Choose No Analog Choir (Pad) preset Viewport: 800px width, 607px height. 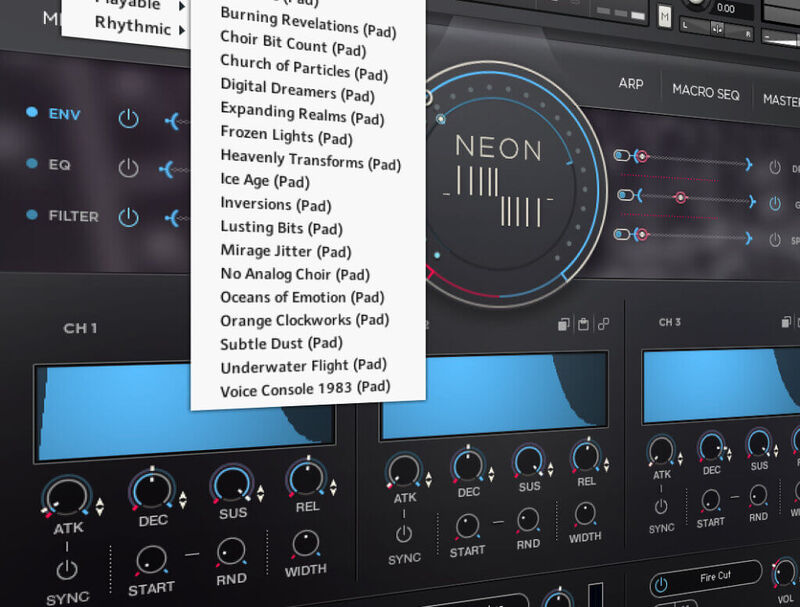tap(295, 274)
